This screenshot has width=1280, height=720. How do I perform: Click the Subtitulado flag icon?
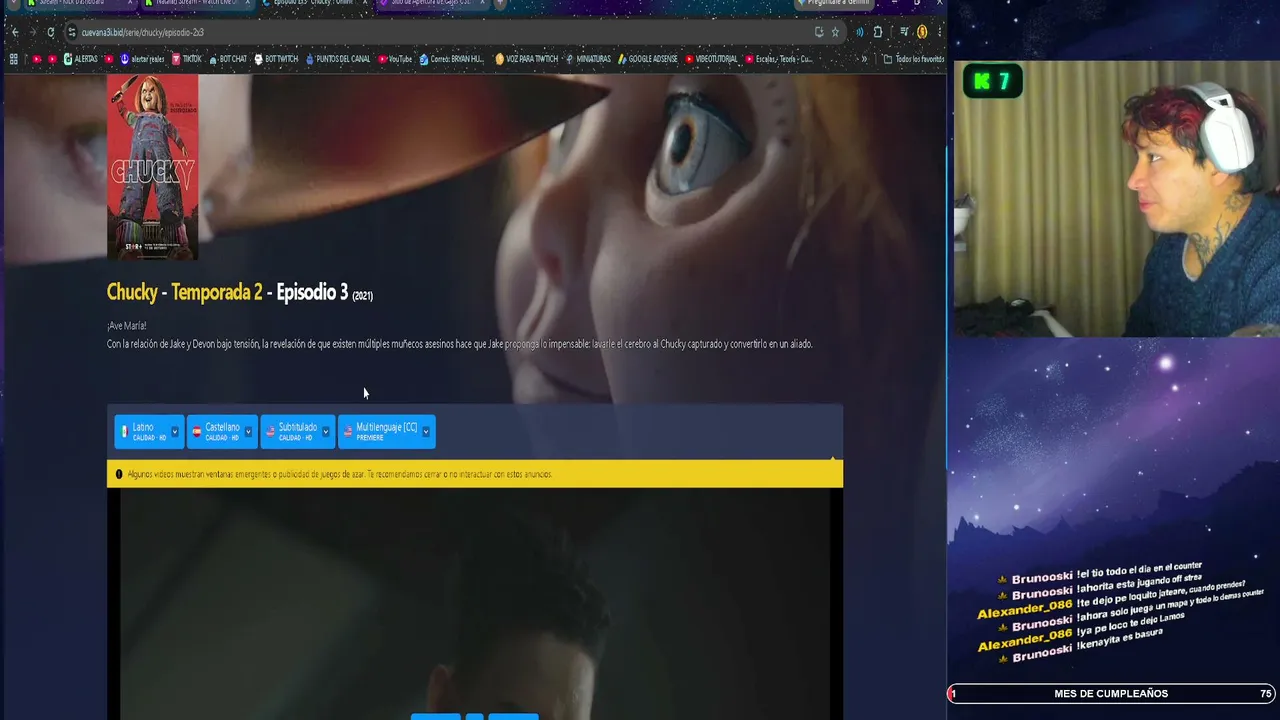270,432
